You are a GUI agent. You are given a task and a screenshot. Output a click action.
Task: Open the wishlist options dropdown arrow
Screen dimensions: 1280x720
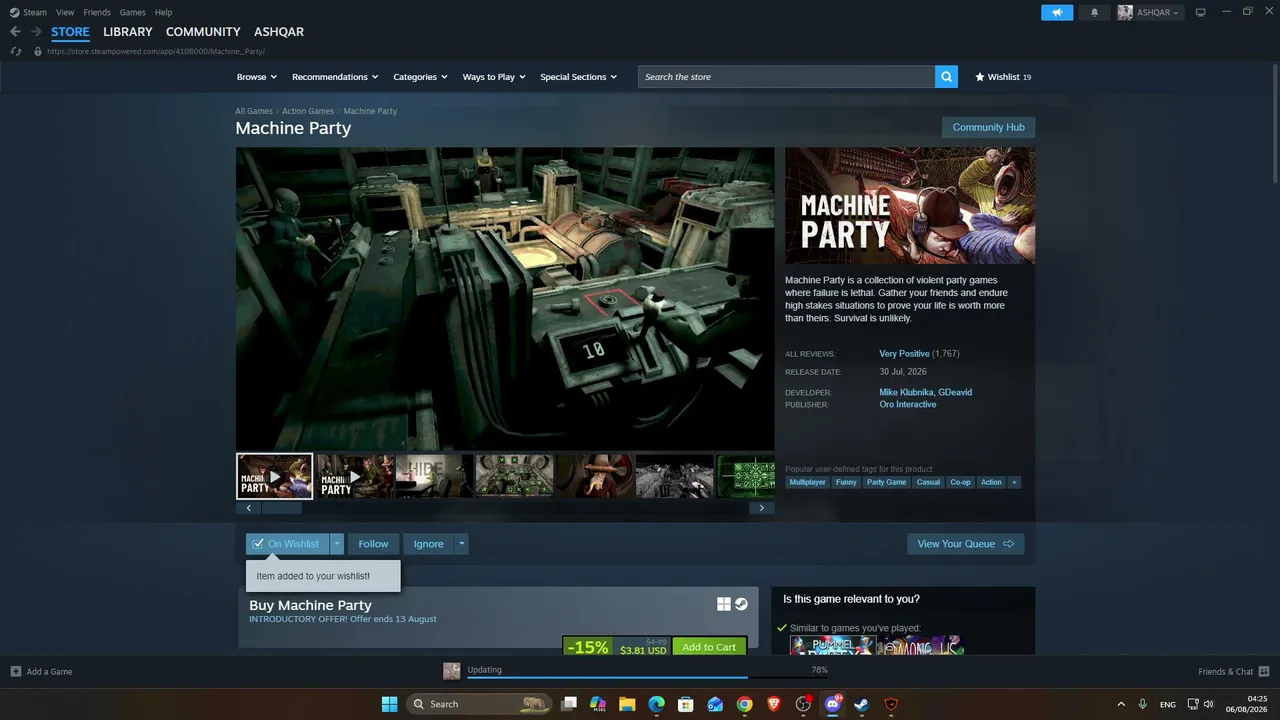[337, 544]
